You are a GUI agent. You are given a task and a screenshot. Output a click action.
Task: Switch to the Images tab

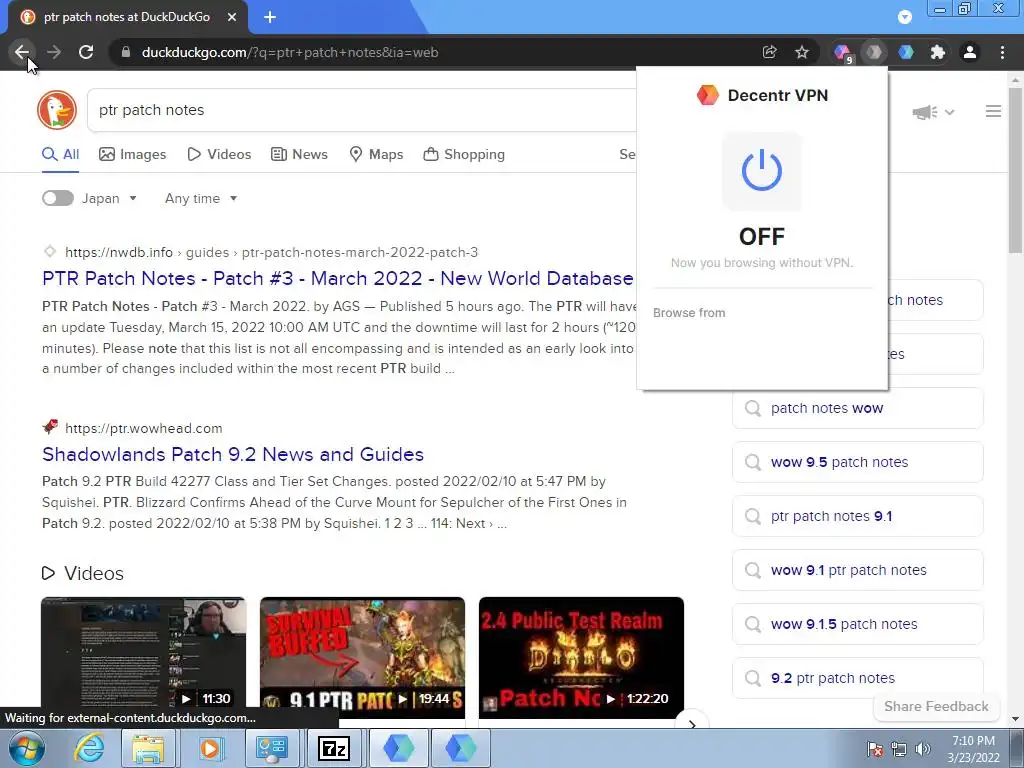(x=133, y=155)
